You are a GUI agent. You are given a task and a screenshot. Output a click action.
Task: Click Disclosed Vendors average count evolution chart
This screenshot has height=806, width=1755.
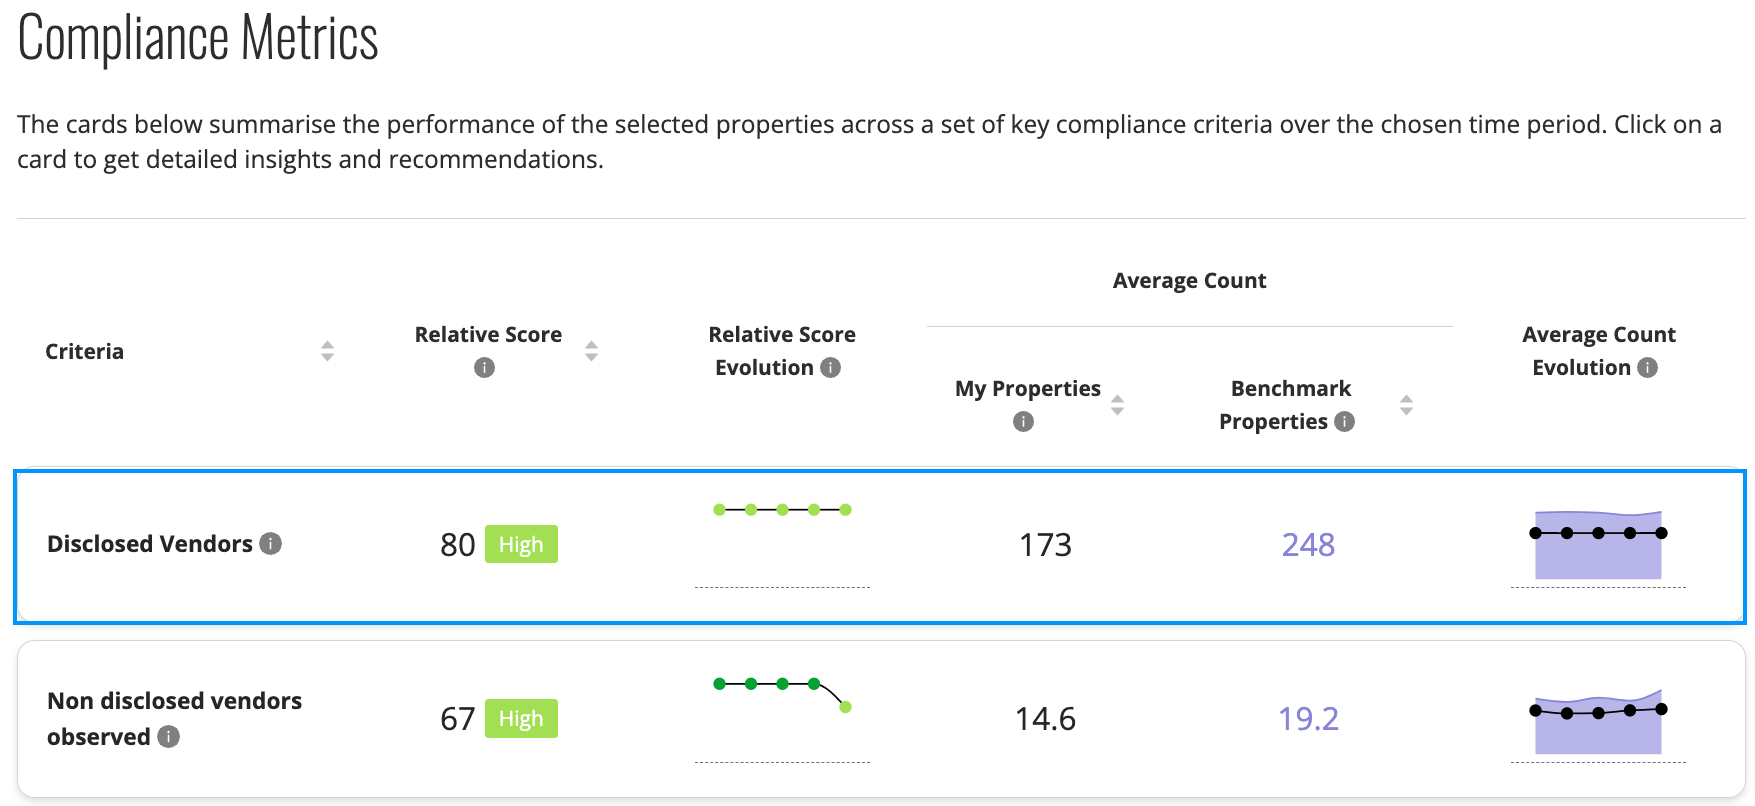tap(1598, 547)
